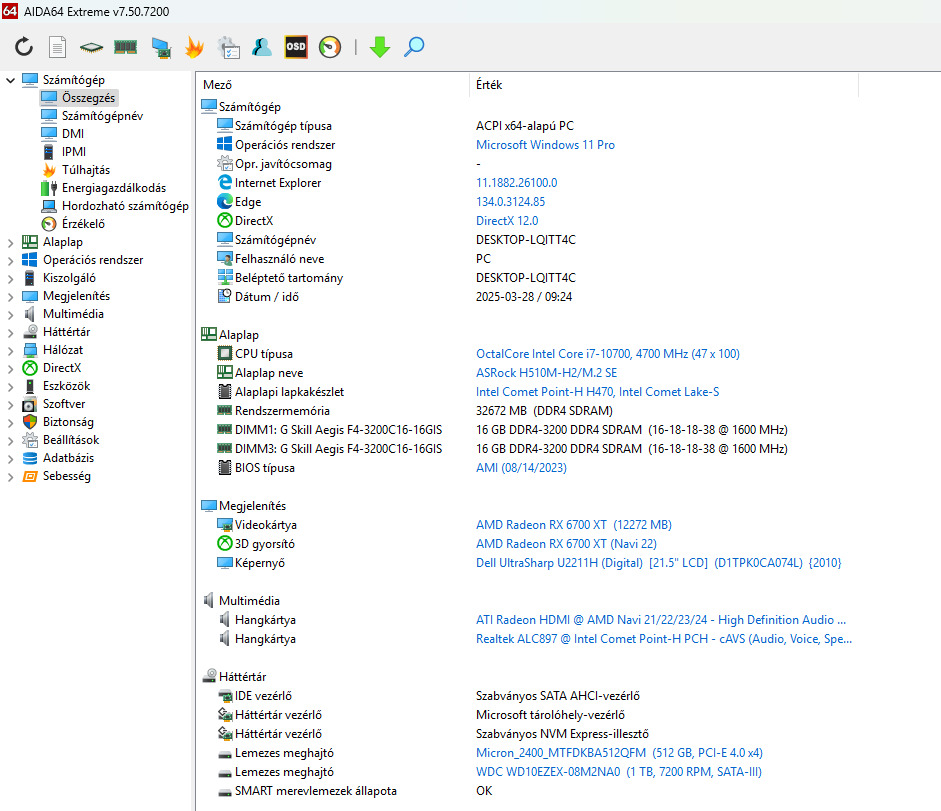The image size is (941, 811).
Task: Open AMD Radeon RX 6700 XT (Navi 22) link
Action: (567, 544)
